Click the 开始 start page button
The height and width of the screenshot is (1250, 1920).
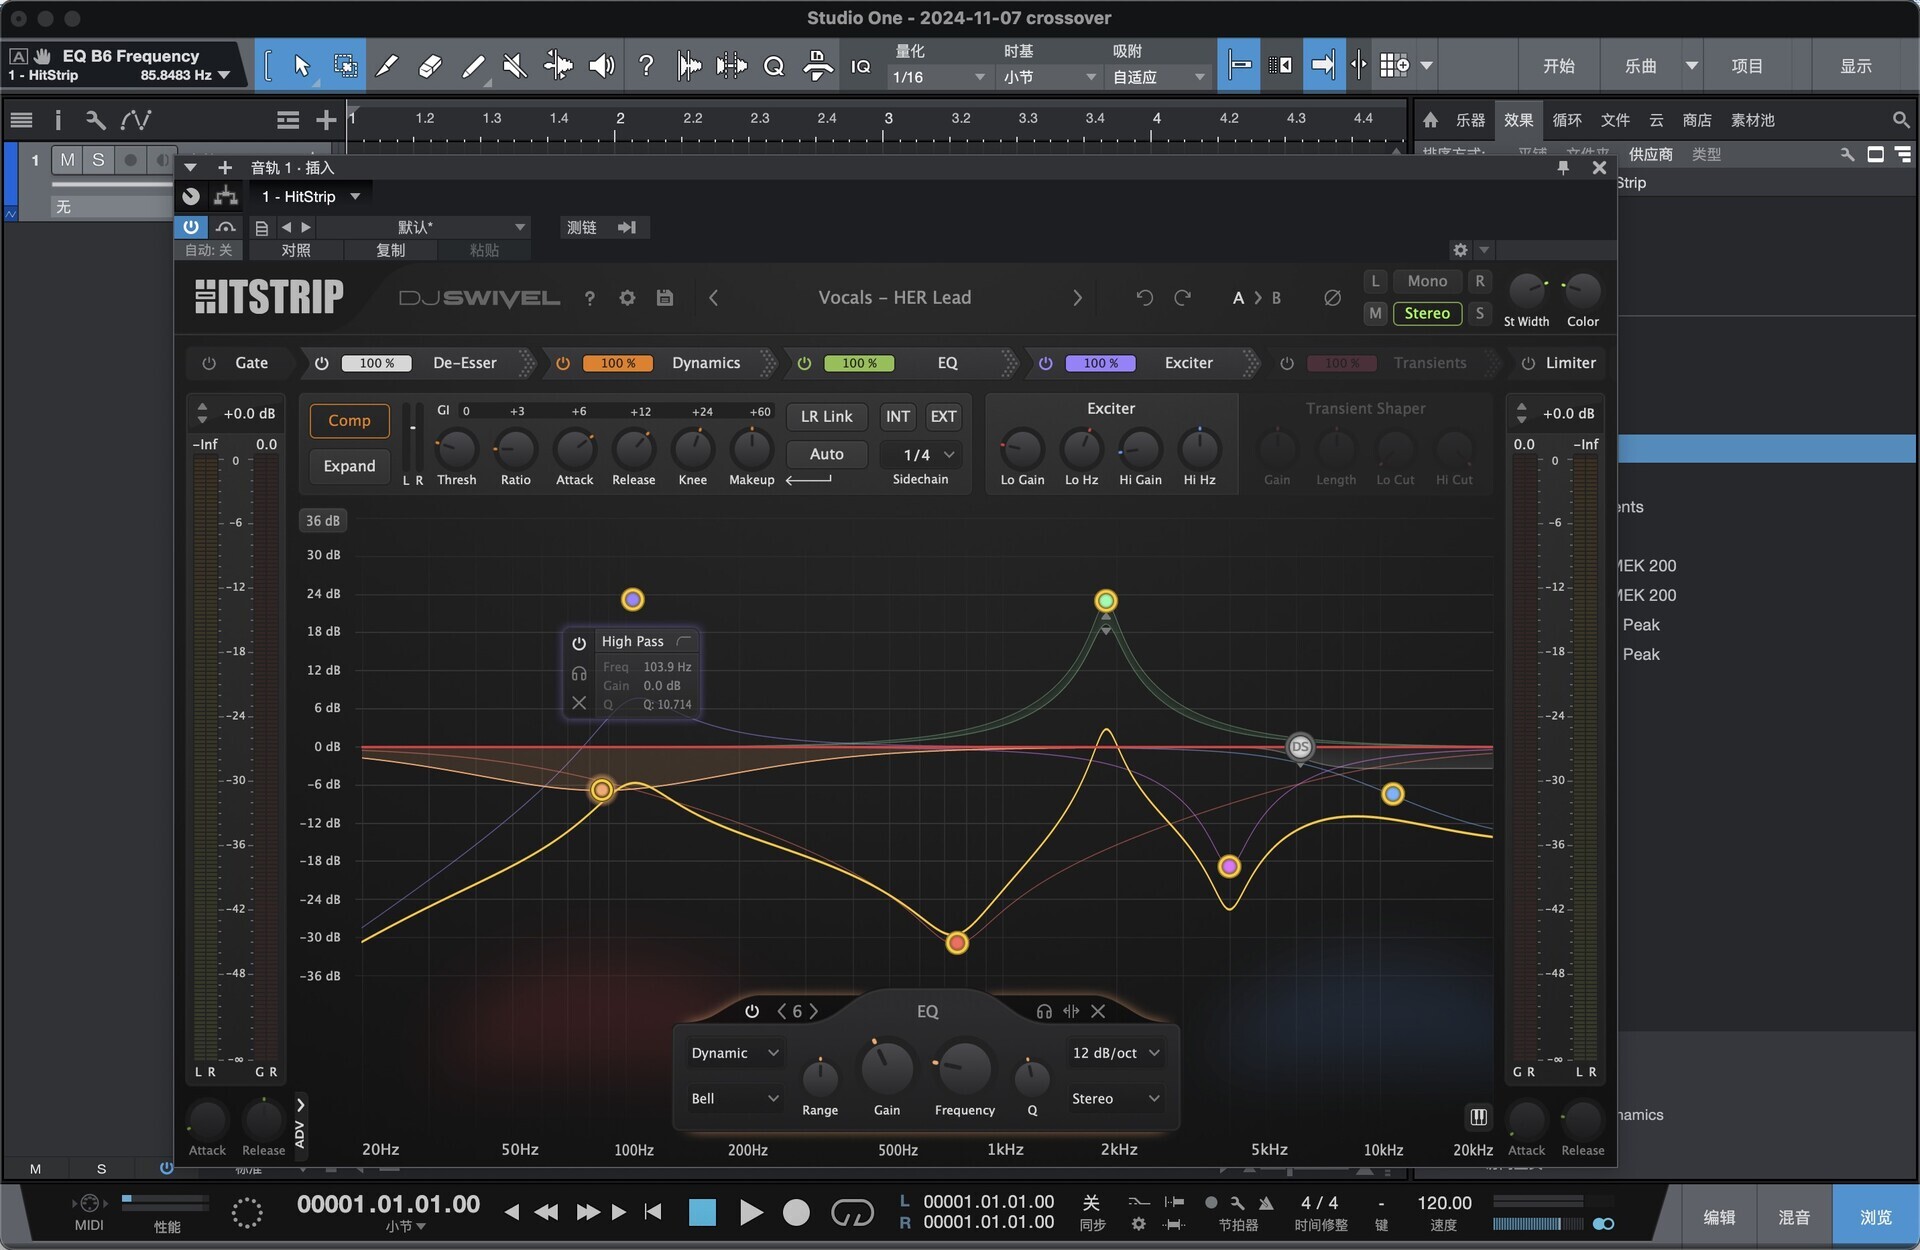point(1558,66)
